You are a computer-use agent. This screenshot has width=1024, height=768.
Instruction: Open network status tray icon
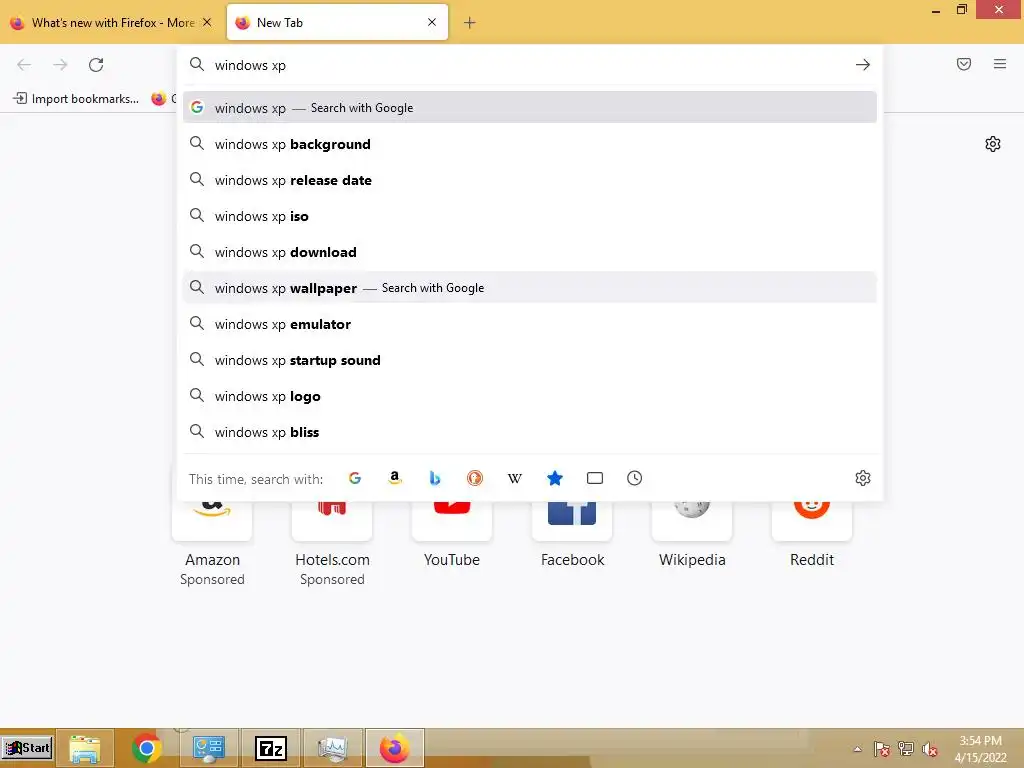906,749
